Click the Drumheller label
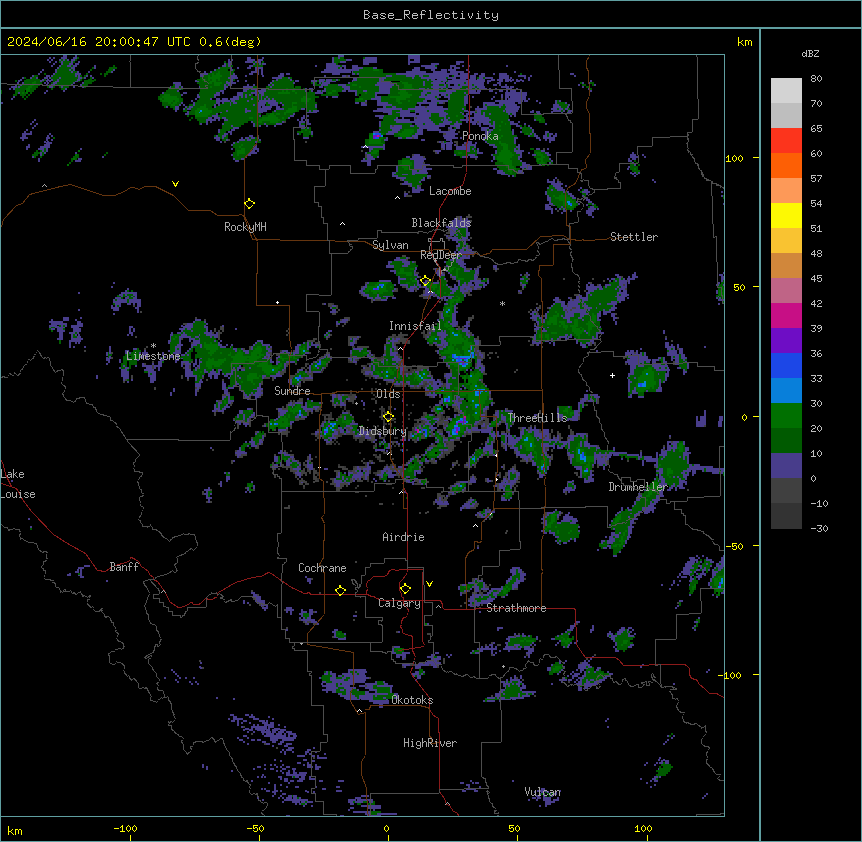The image size is (862, 842). click(638, 487)
